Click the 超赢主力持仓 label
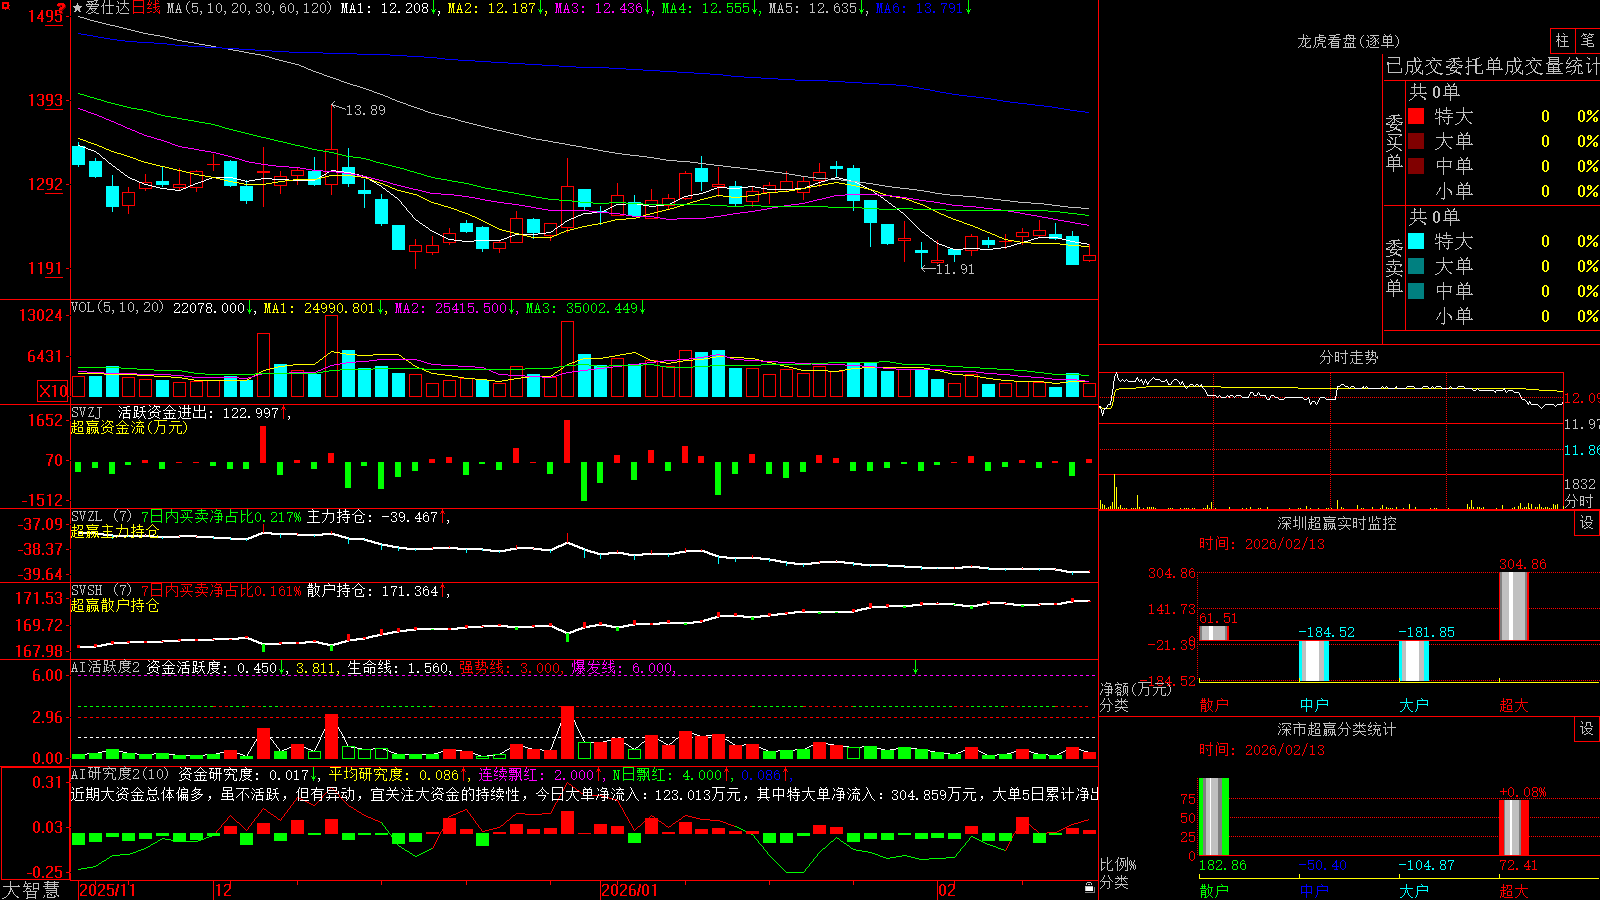Viewport: 1600px width, 900px height. point(115,531)
